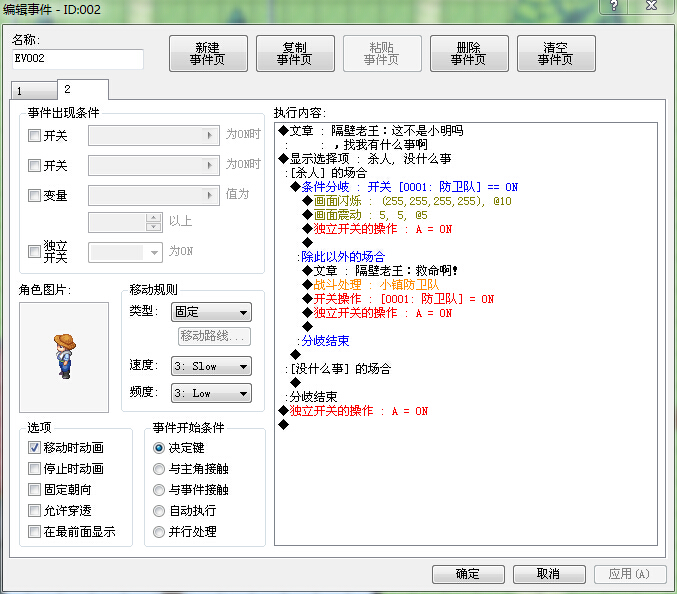Tick the 独立开关 condition checkbox
Screen dimensions: 677x594
tap(34, 252)
